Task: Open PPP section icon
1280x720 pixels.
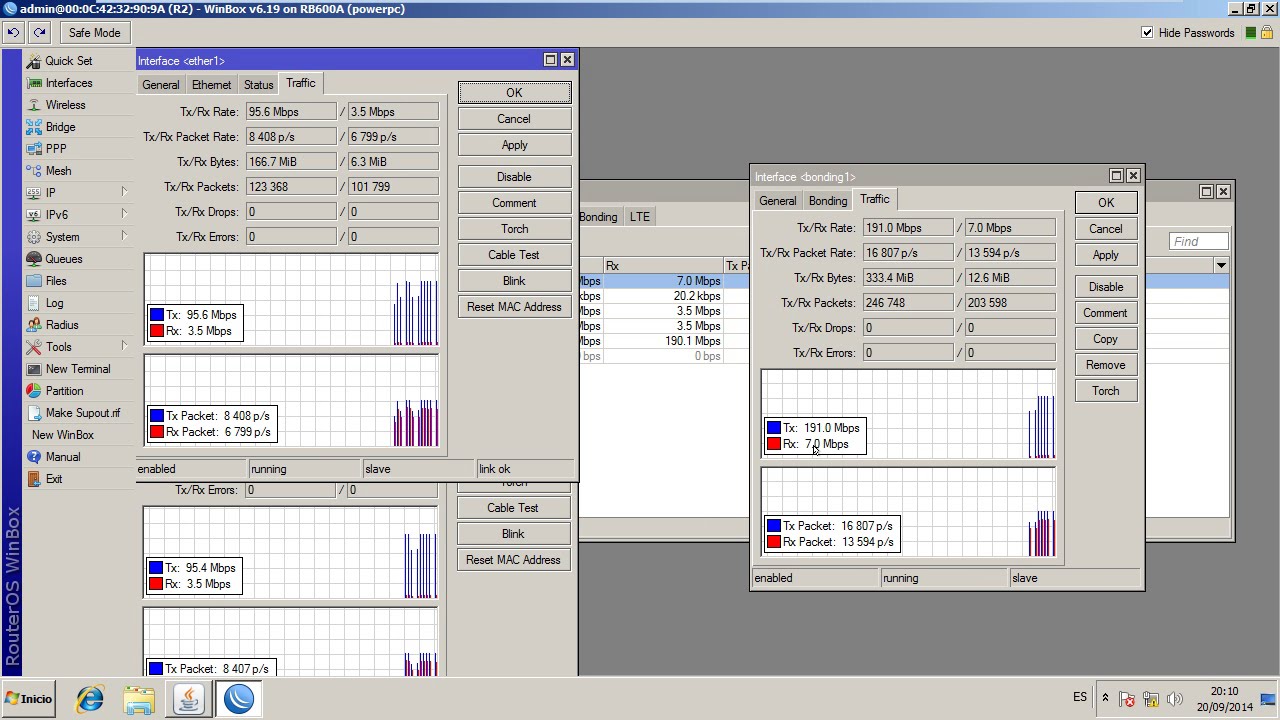Action: 34,149
